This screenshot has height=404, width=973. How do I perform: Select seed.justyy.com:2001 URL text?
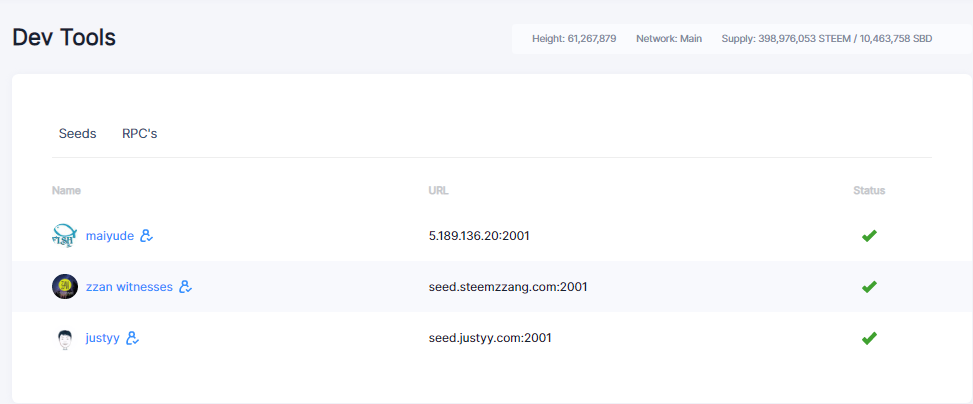coord(490,338)
